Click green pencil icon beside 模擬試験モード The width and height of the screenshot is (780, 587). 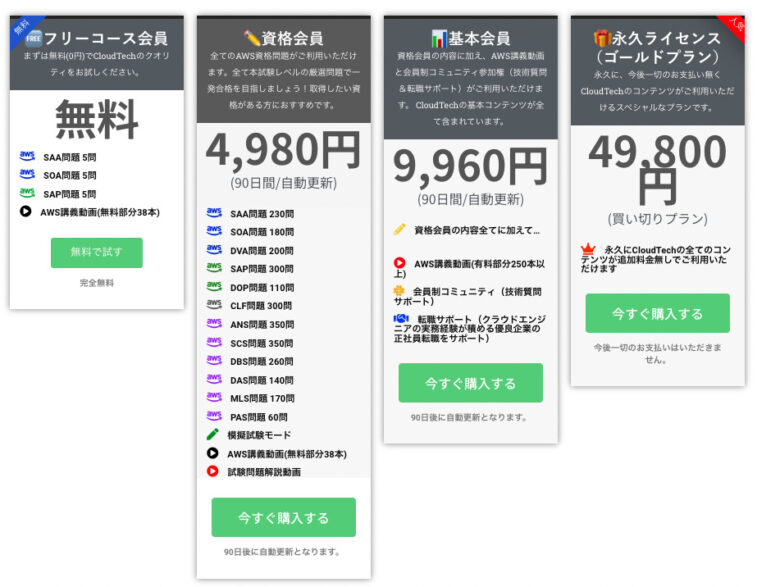click(x=212, y=434)
